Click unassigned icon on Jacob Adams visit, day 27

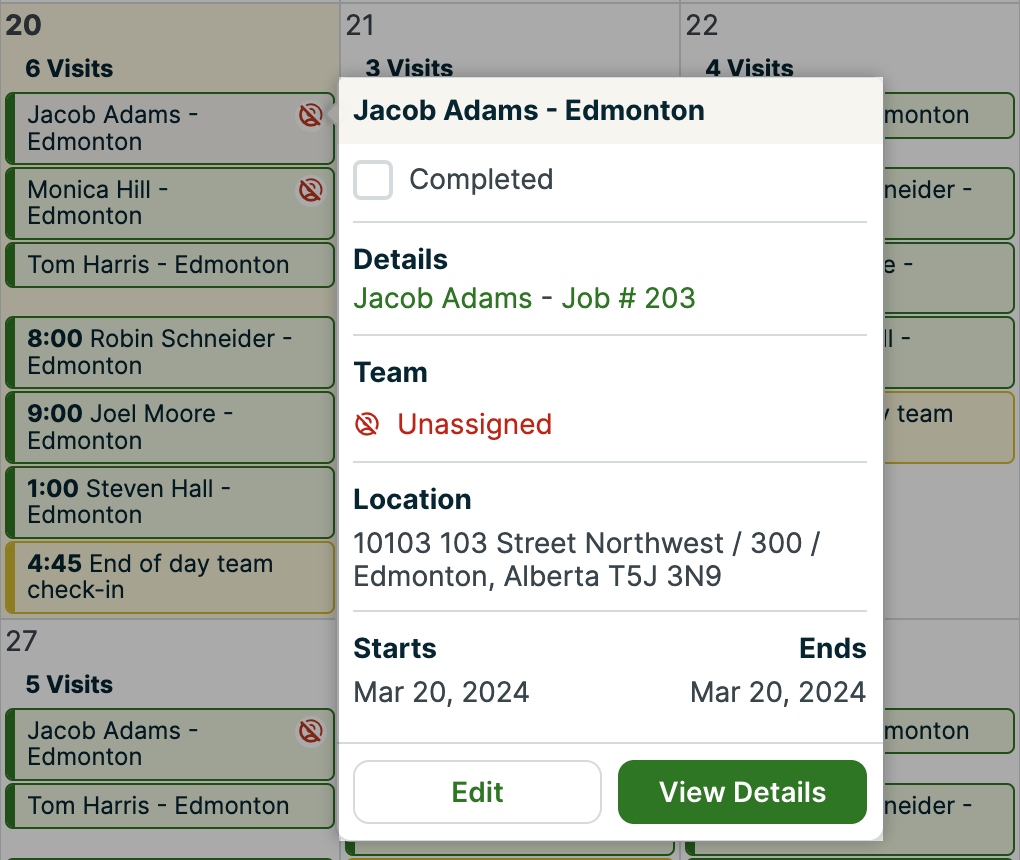(310, 732)
